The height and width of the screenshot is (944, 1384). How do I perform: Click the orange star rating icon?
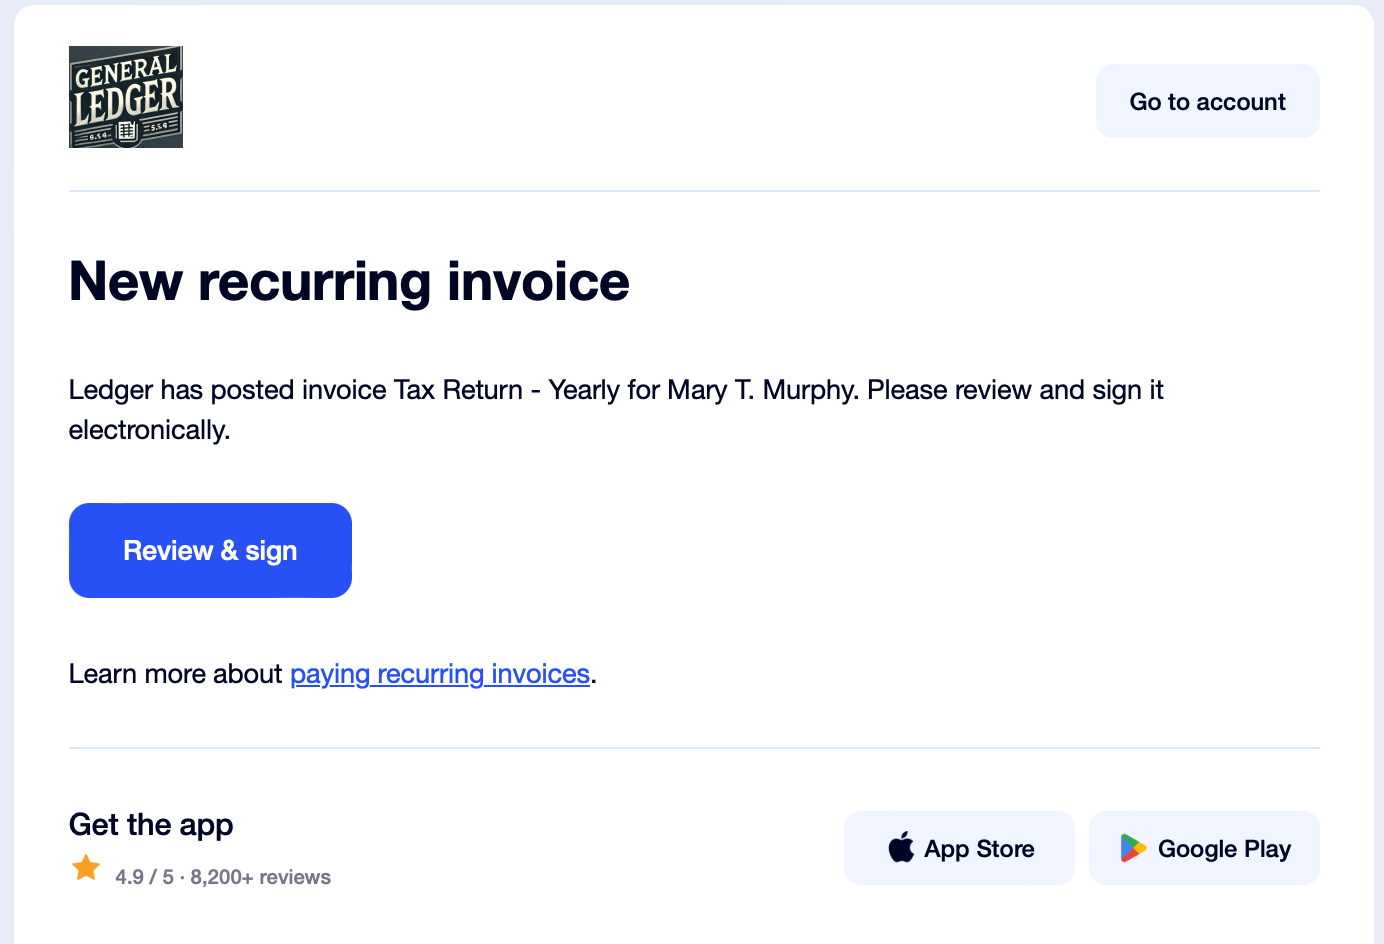click(86, 868)
